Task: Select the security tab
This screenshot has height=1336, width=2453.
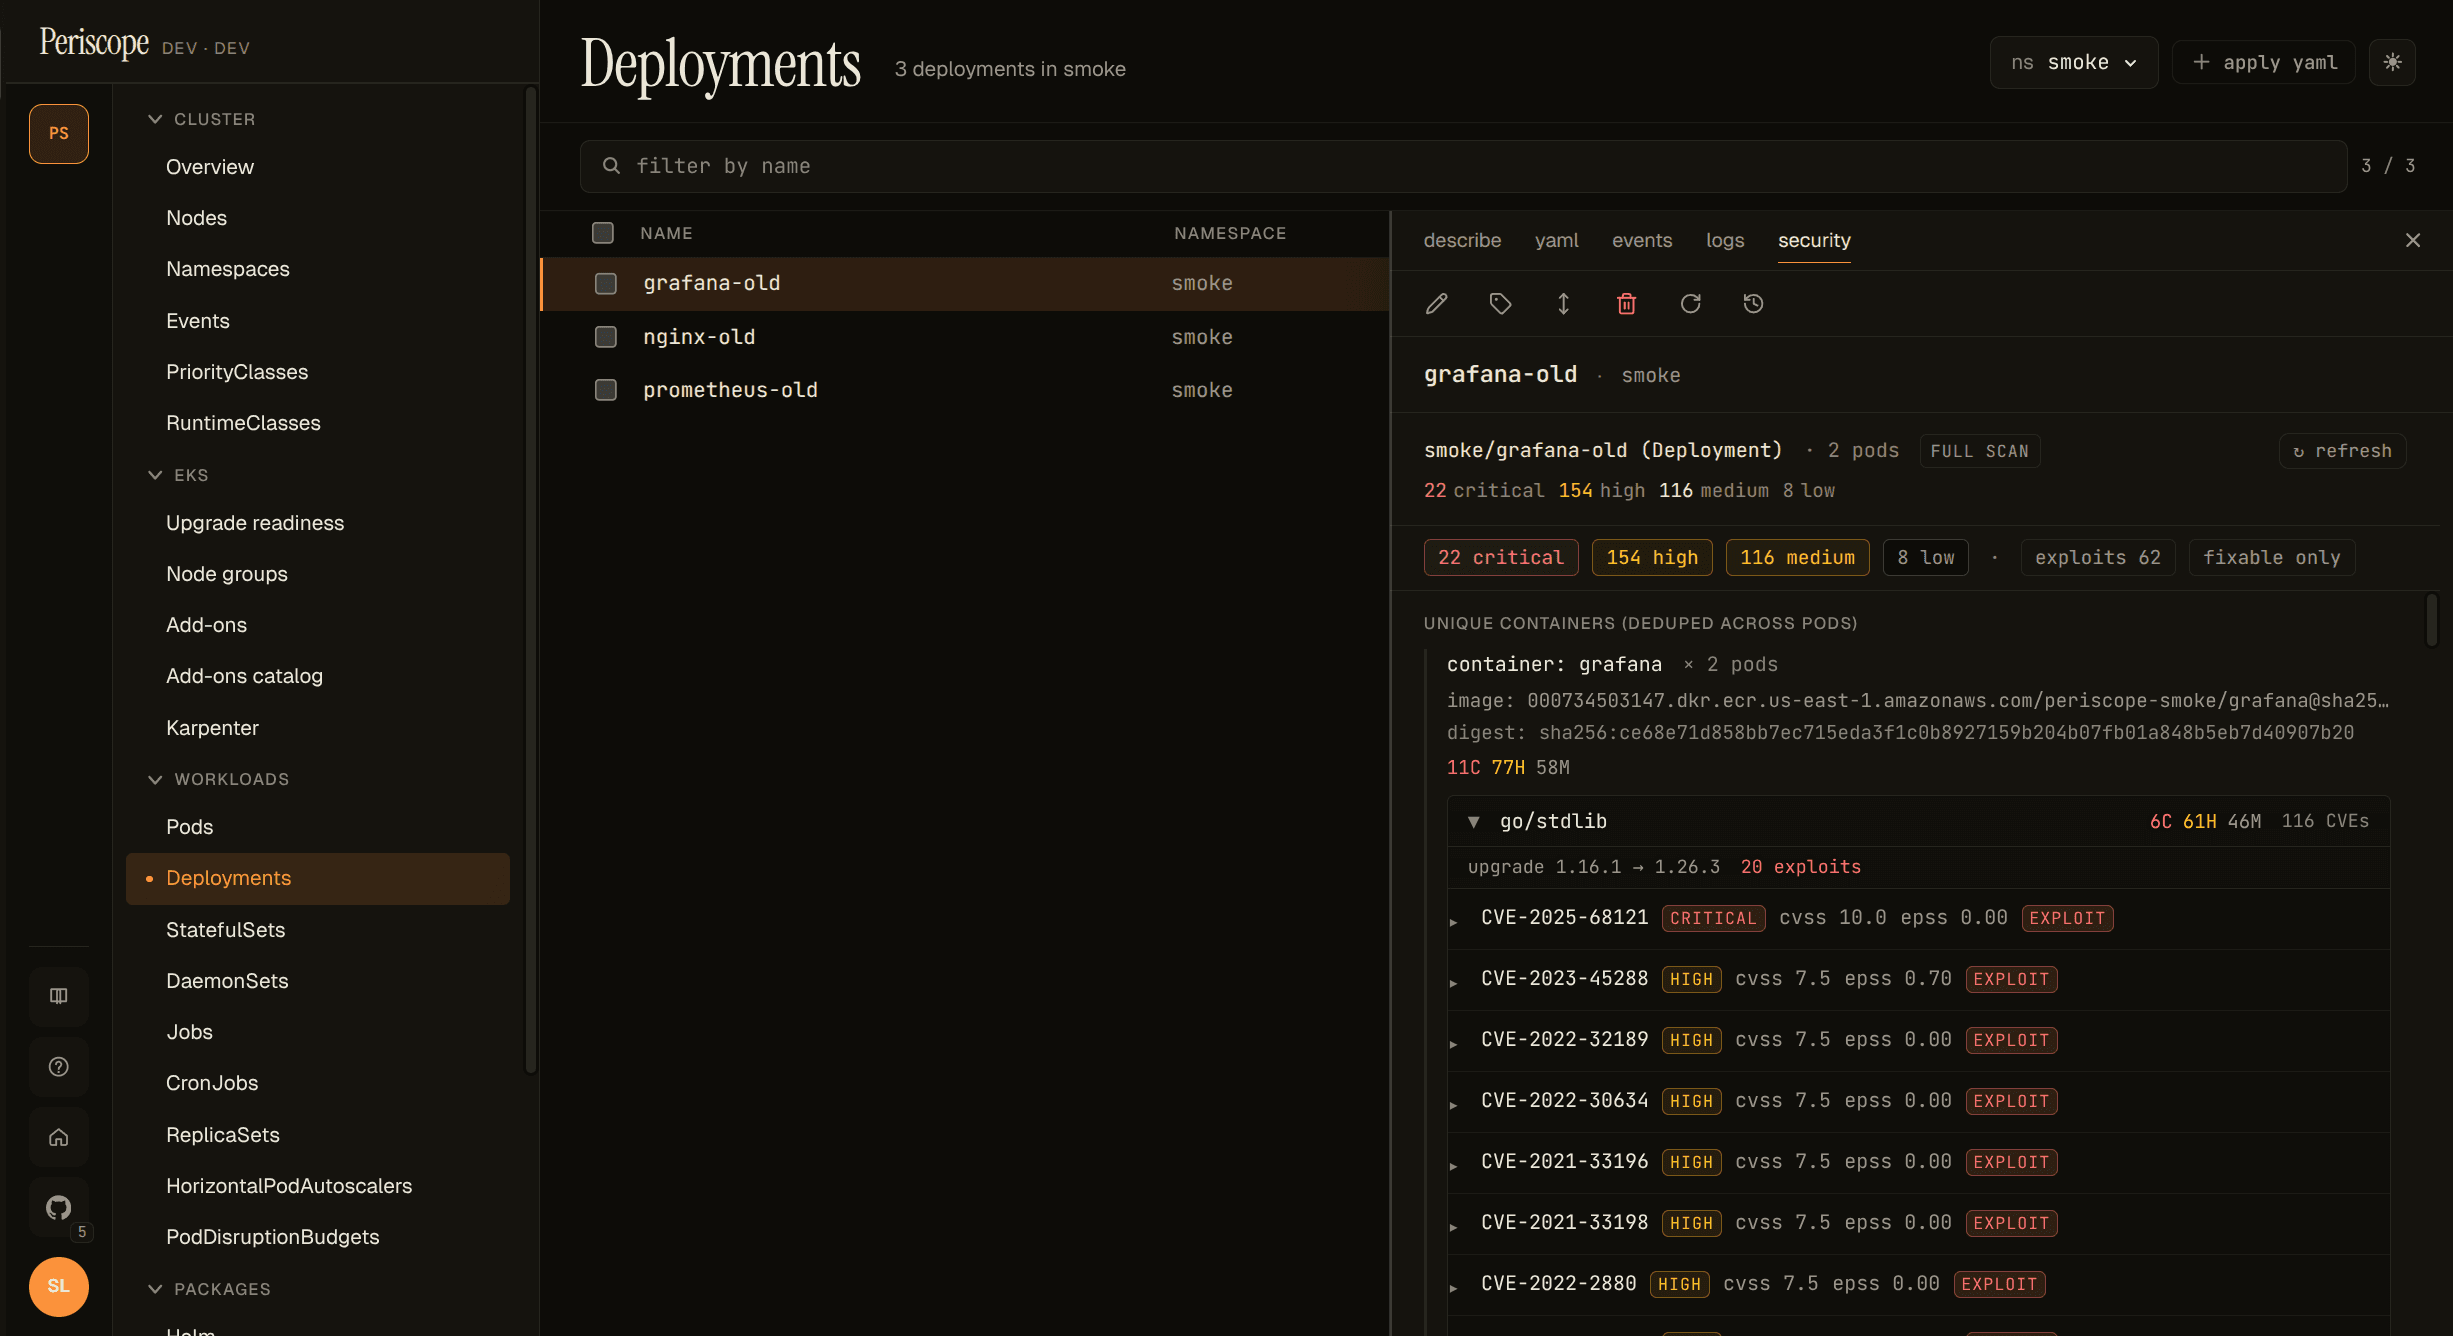Action: [x=1814, y=240]
